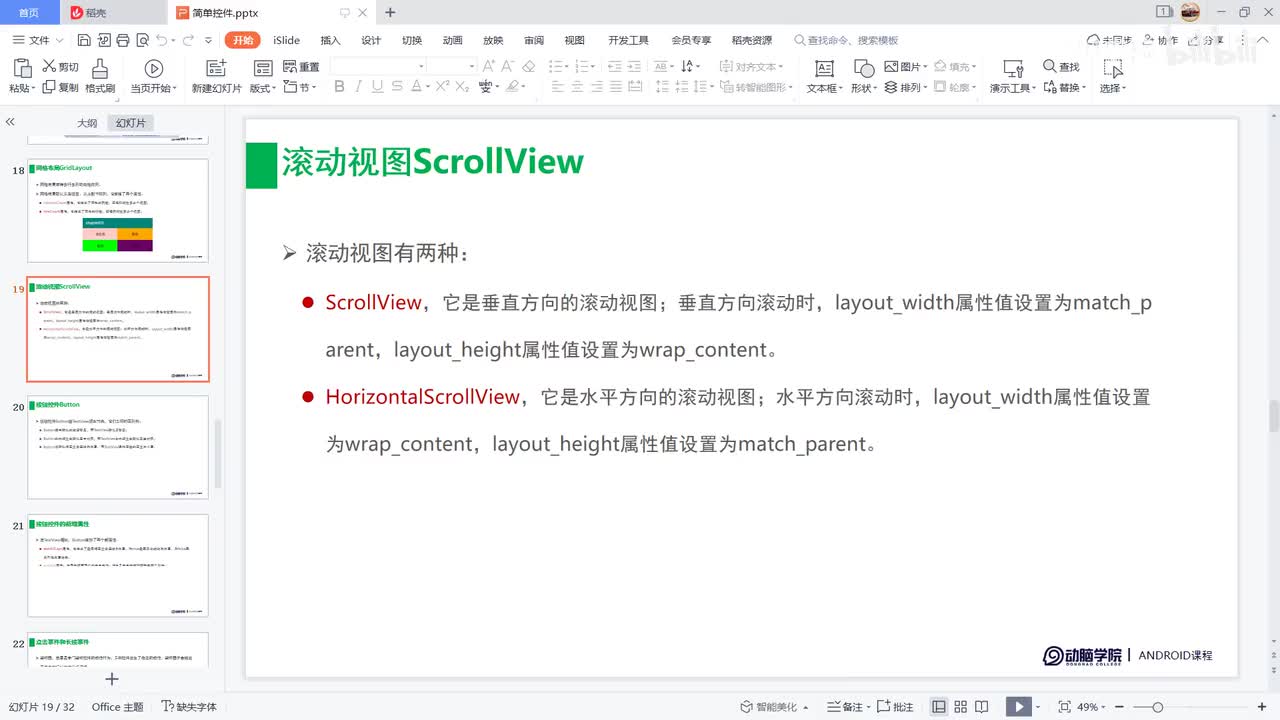Viewport: 1280px width, 720px height.
Task: Open the 文件 File menu
Action: tap(38, 40)
